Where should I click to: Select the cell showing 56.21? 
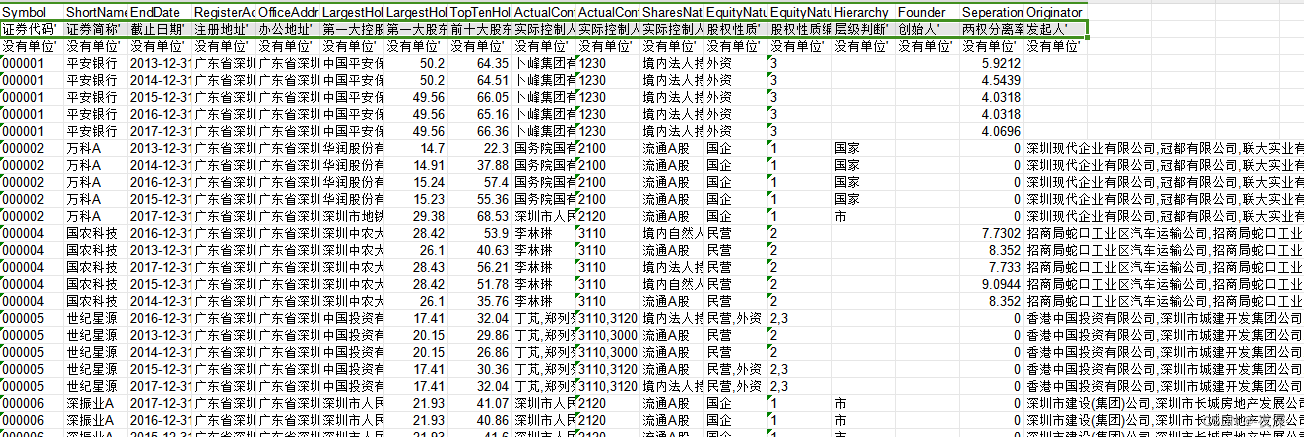[480, 266]
